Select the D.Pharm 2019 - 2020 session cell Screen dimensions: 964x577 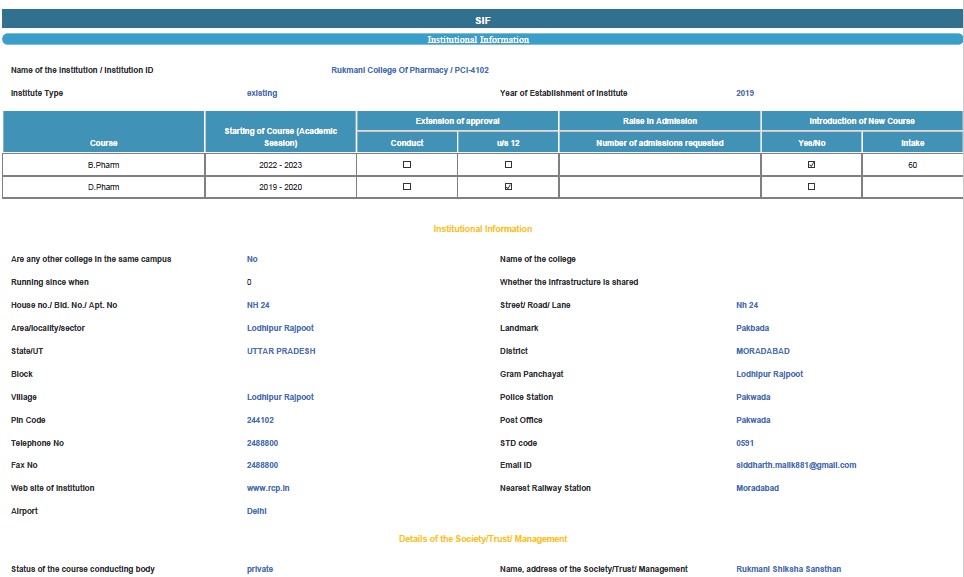click(280, 187)
